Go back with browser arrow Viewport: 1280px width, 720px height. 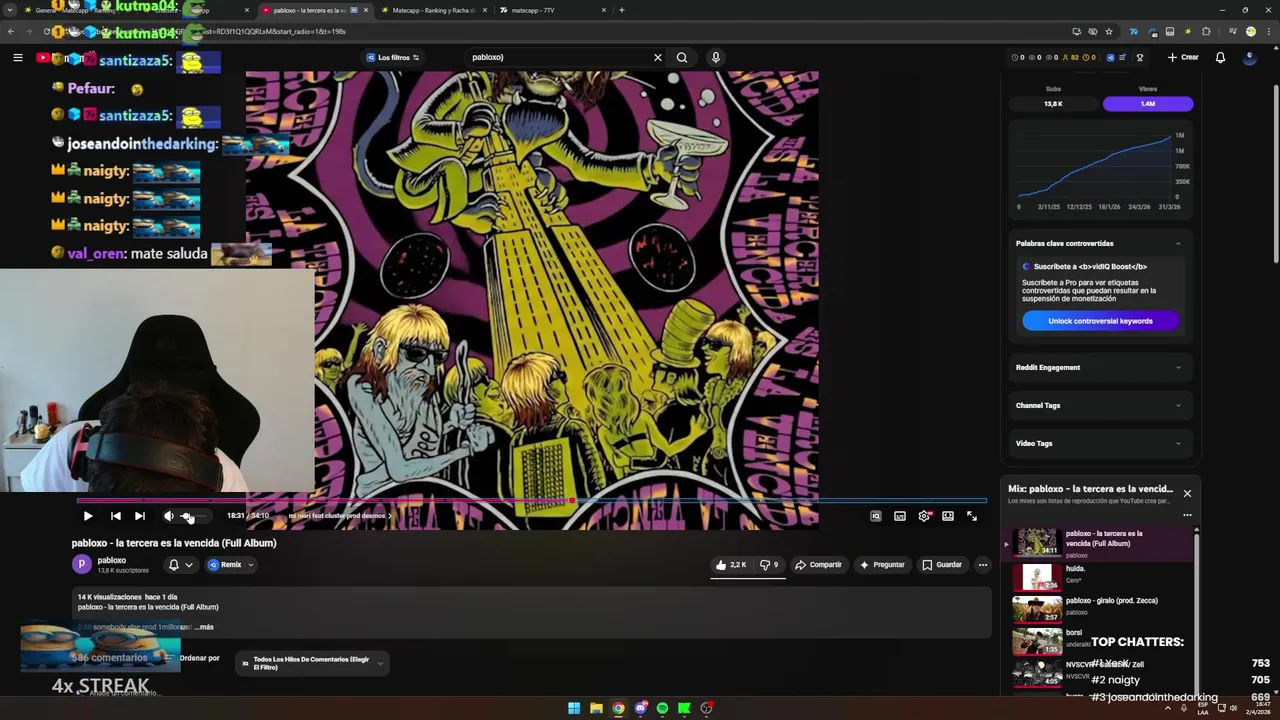pyautogui.click(x=11, y=31)
